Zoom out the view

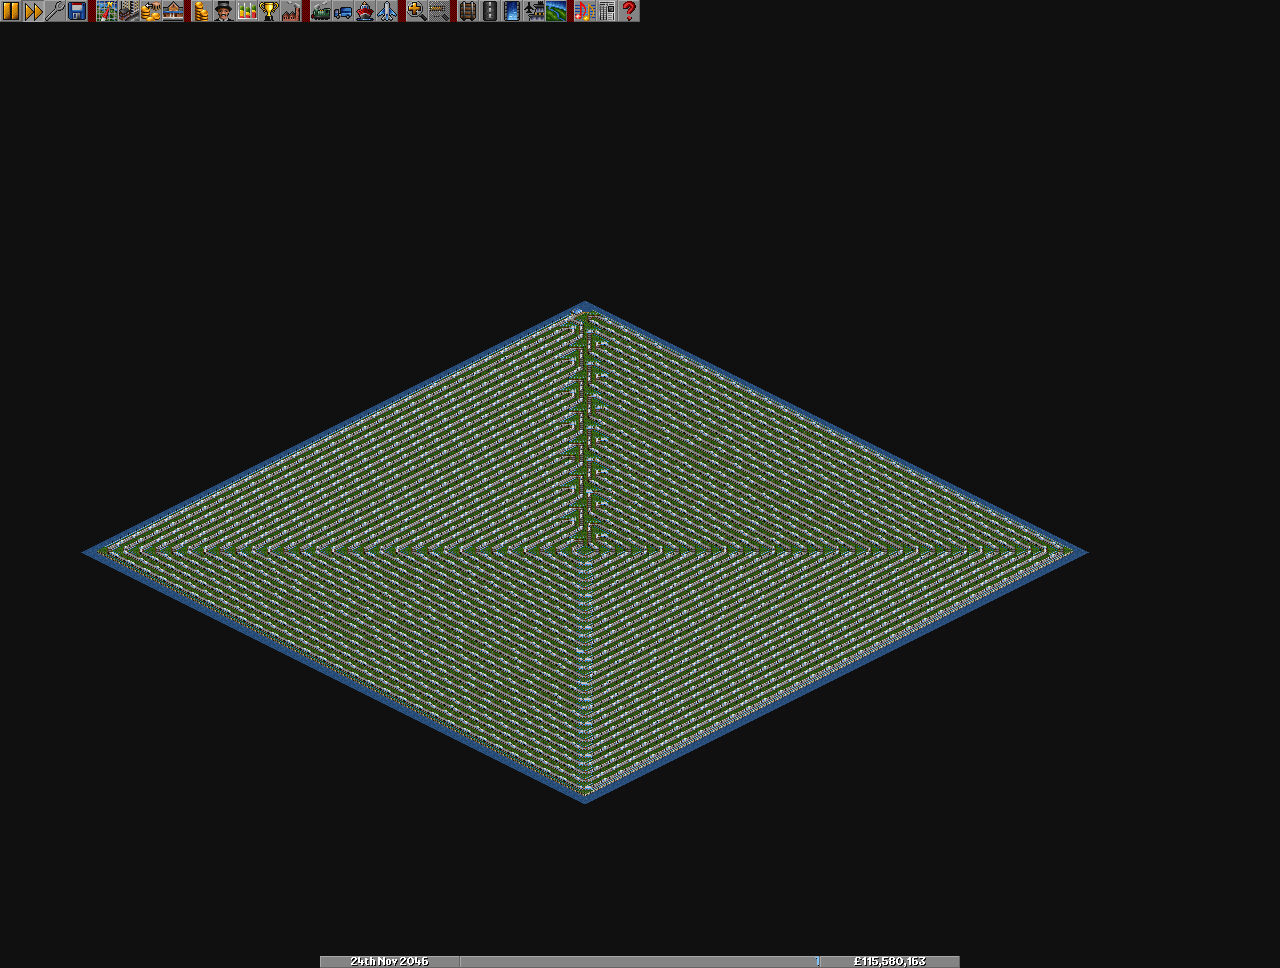[439, 11]
